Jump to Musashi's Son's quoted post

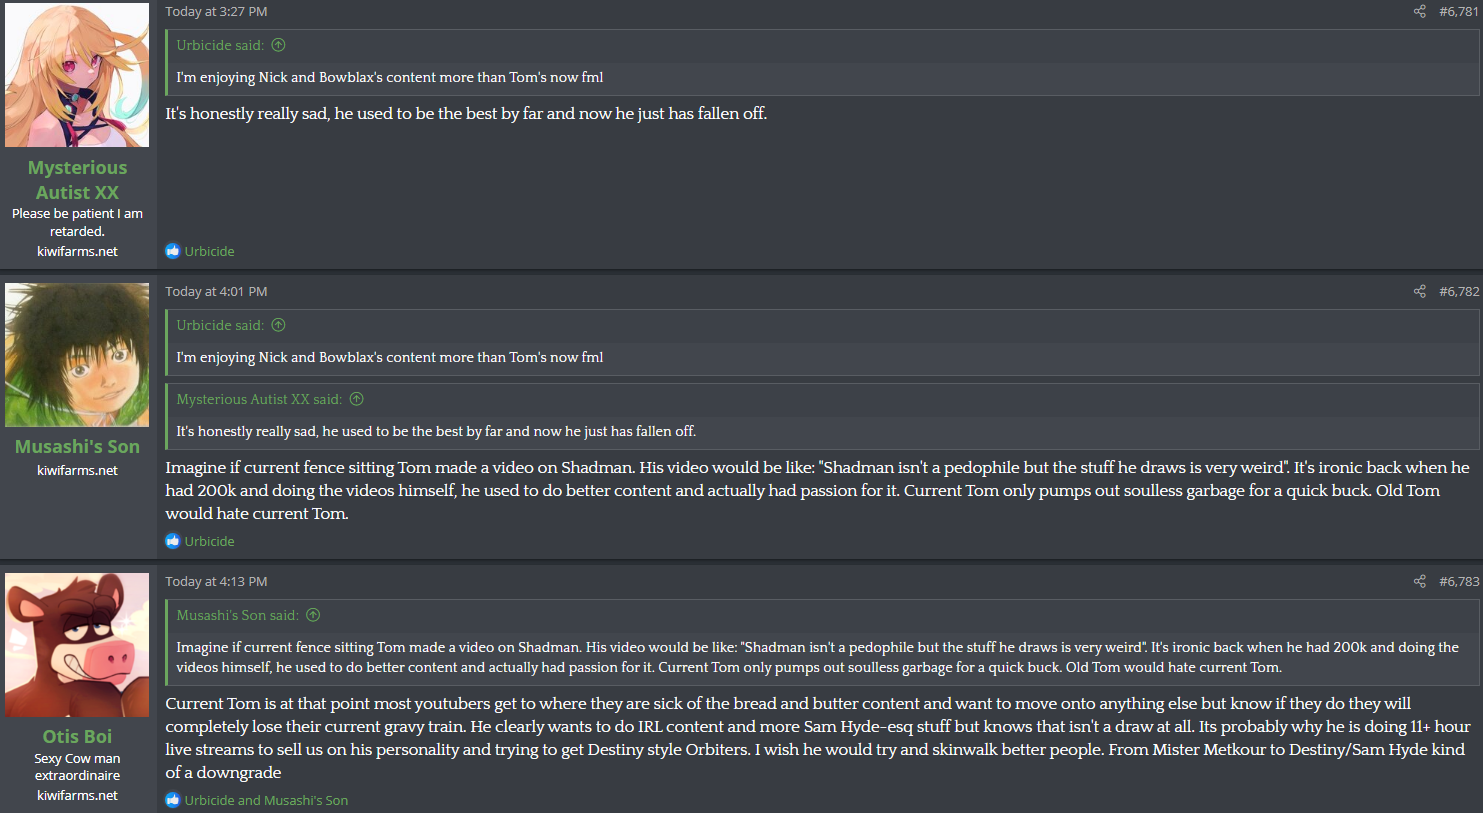click(313, 615)
